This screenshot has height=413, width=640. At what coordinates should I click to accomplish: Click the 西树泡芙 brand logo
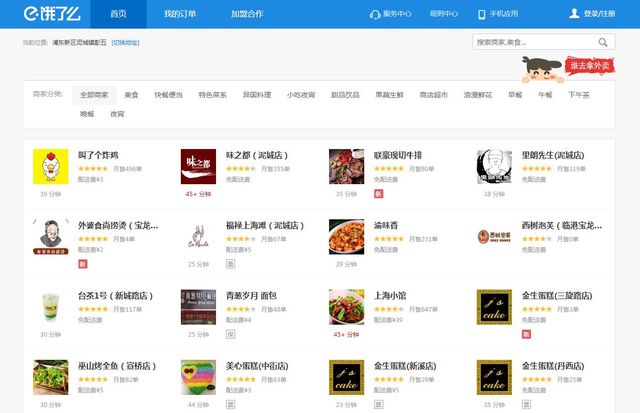pyautogui.click(x=494, y=237)
